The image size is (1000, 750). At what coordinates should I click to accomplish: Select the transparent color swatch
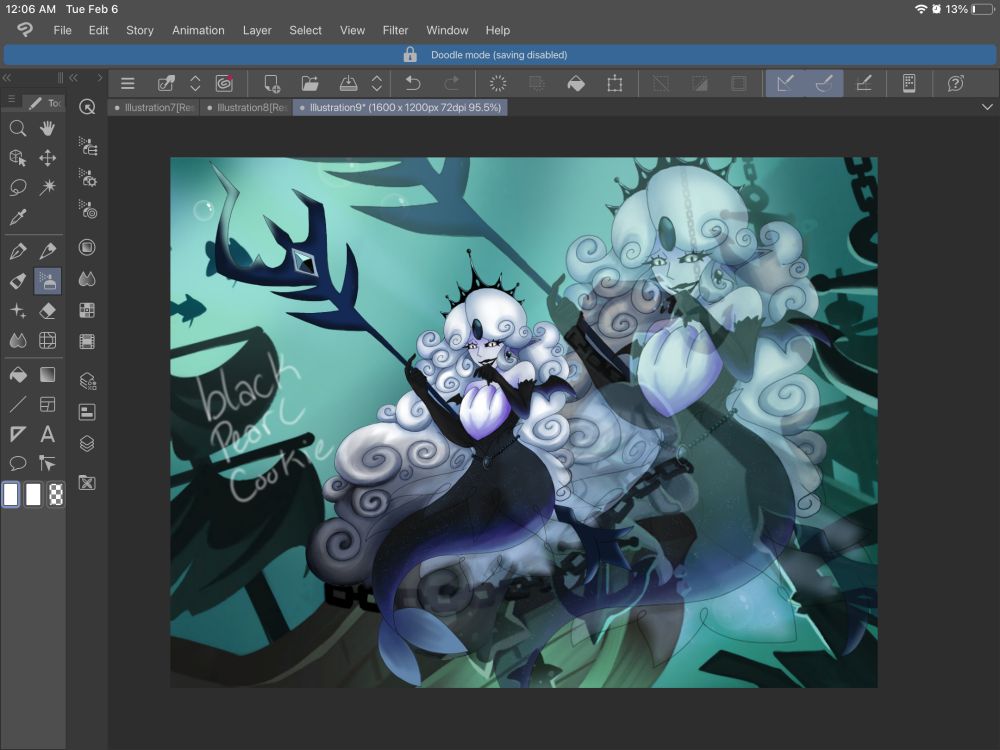coord(56,494)
